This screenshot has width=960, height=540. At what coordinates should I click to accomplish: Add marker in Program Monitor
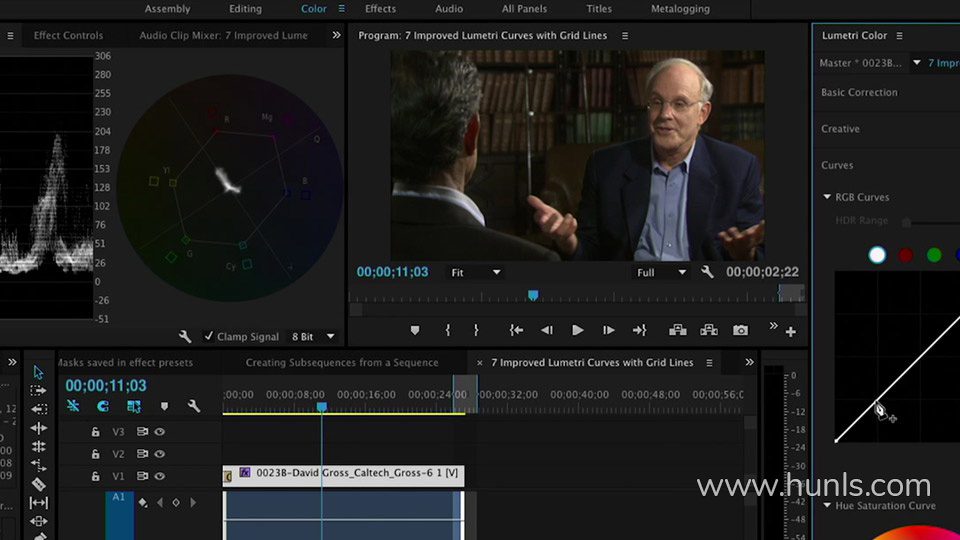click(415, 330)
